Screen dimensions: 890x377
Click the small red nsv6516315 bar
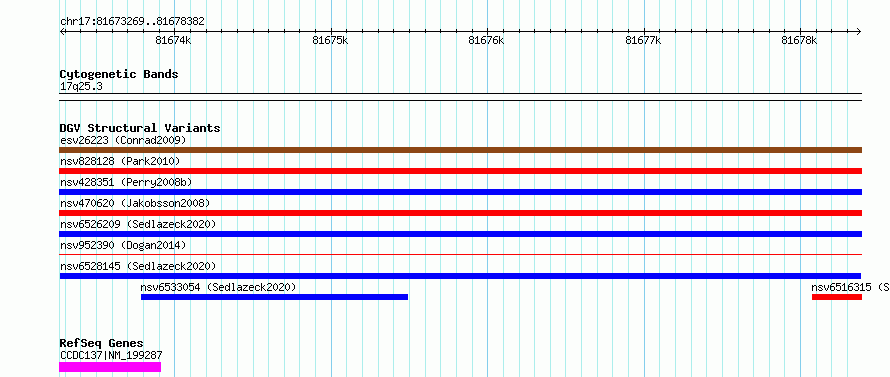click(837, 297)
